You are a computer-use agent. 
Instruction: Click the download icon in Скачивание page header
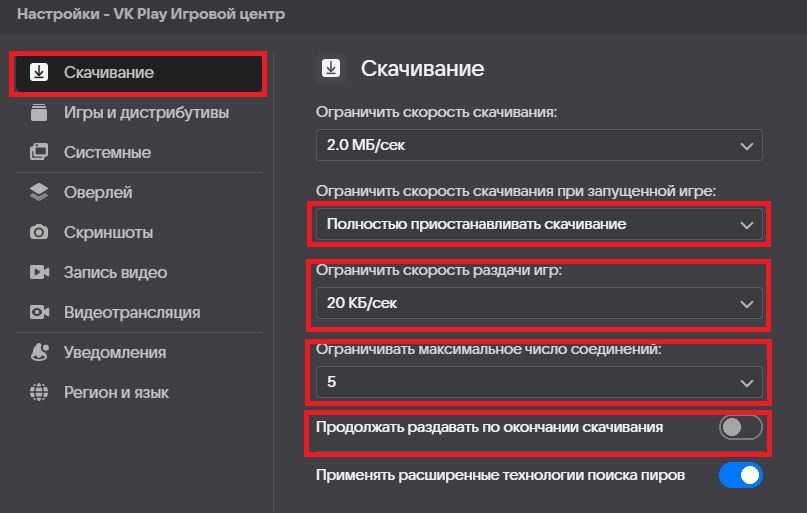[x=331, y=68]
